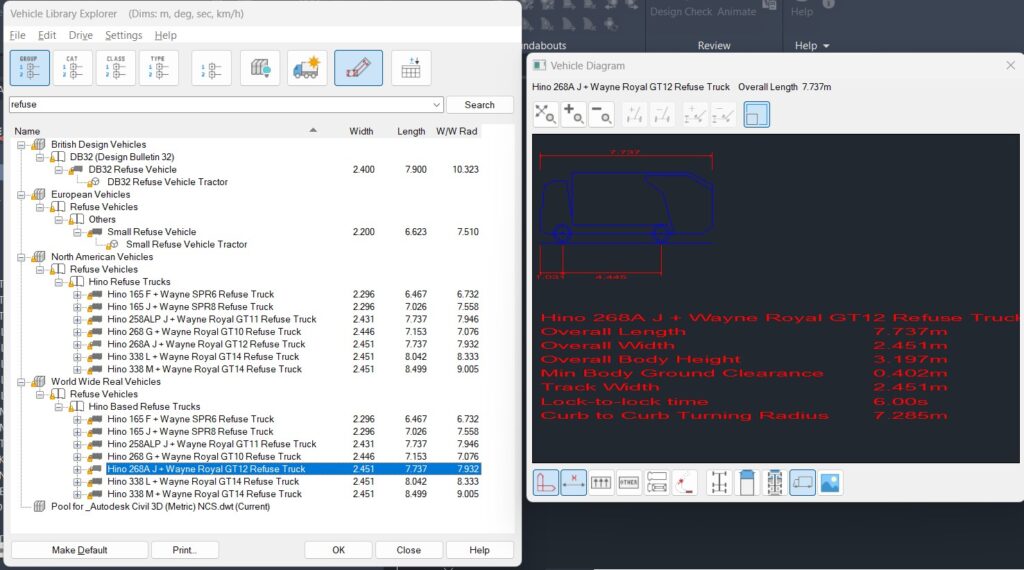Toggle the CLASS grouping button
The width and height of the screenshot is (1024, 570).
point(116,68)
